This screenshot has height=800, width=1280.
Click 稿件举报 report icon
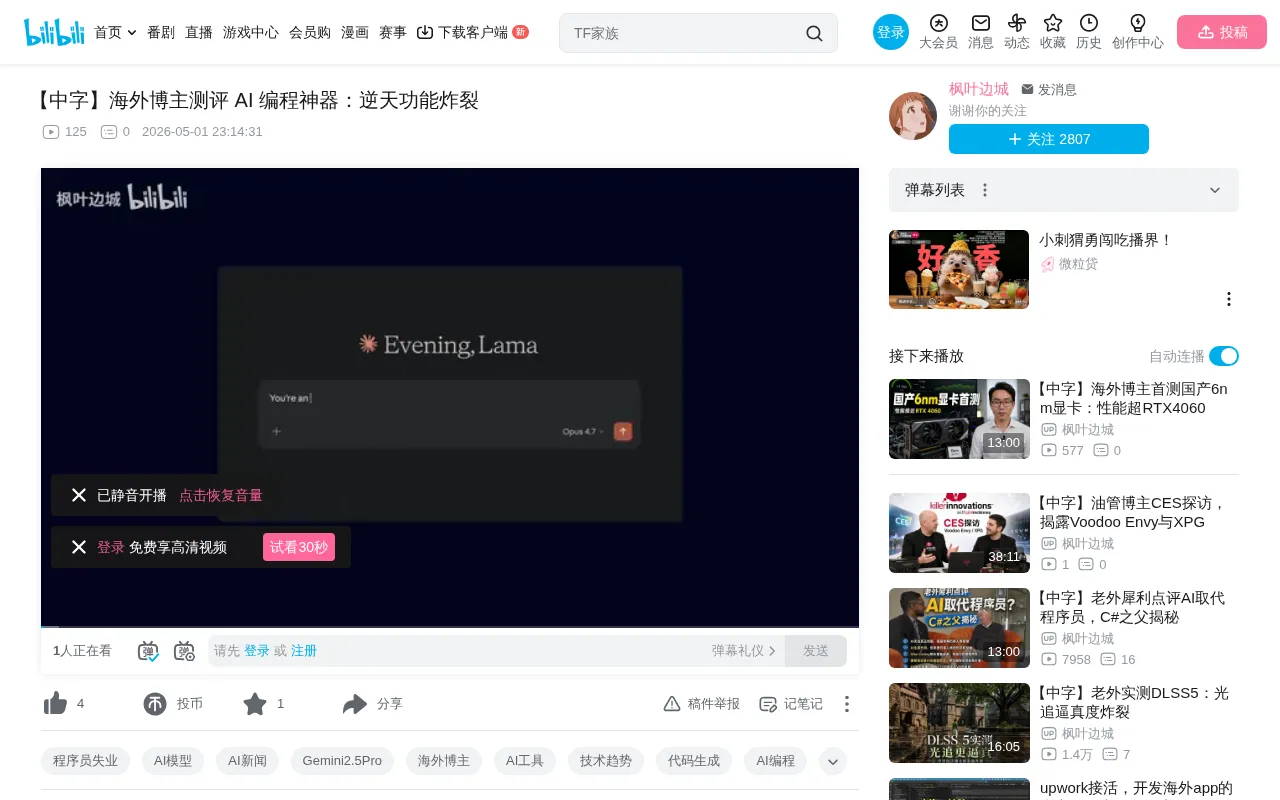tap(672, 704)
